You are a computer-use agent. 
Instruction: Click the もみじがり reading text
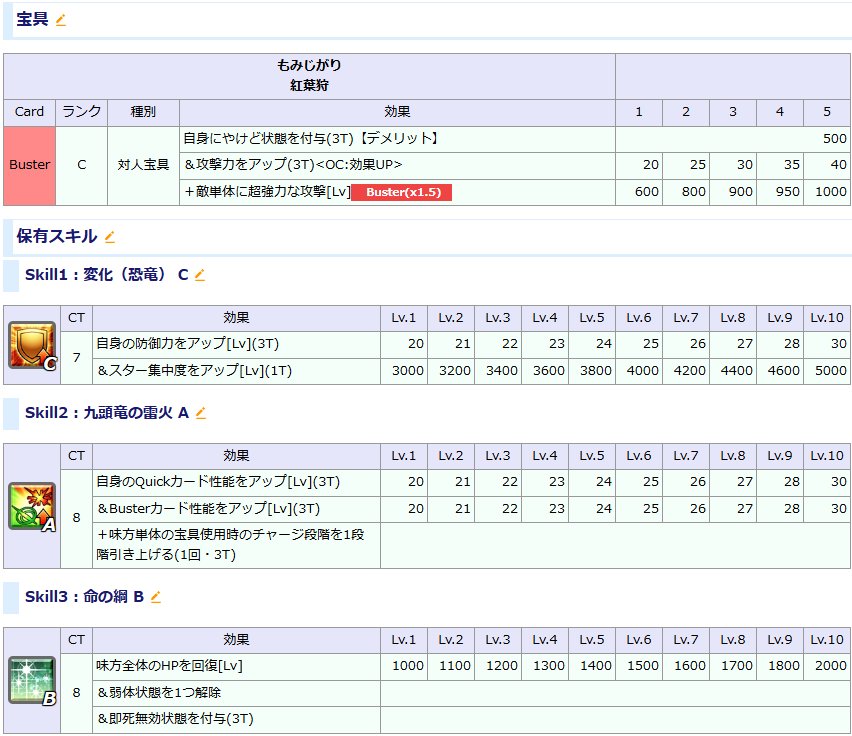coord(309,65)
